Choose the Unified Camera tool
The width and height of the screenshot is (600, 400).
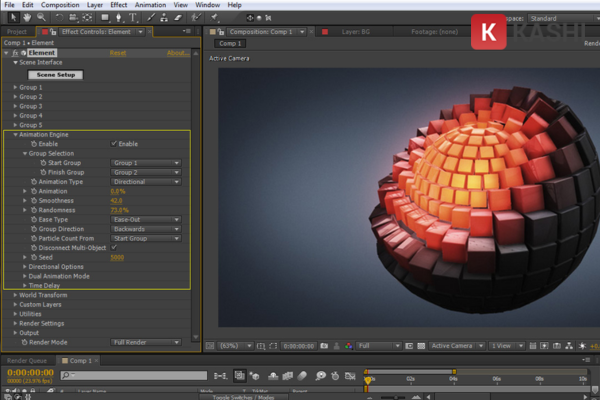(x=73, y=18)
